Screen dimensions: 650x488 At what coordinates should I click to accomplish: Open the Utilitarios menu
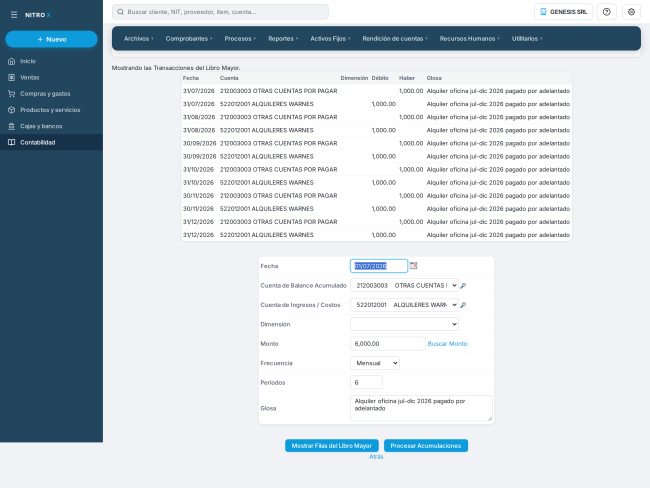click(526, 39)
